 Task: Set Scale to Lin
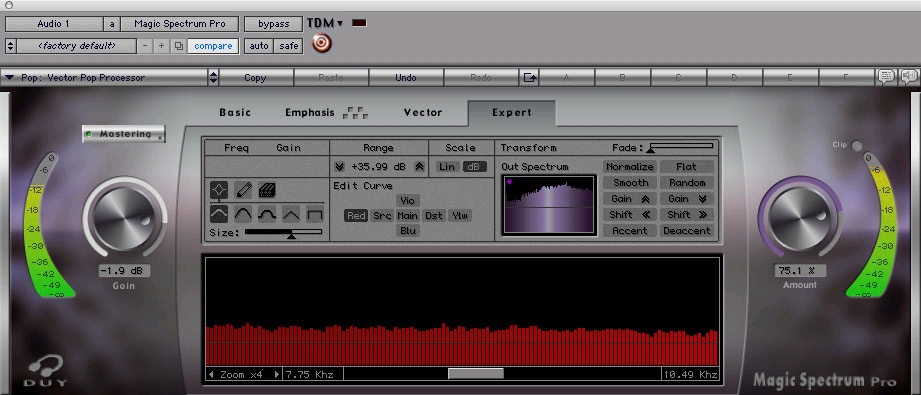[x=447, y=167]
